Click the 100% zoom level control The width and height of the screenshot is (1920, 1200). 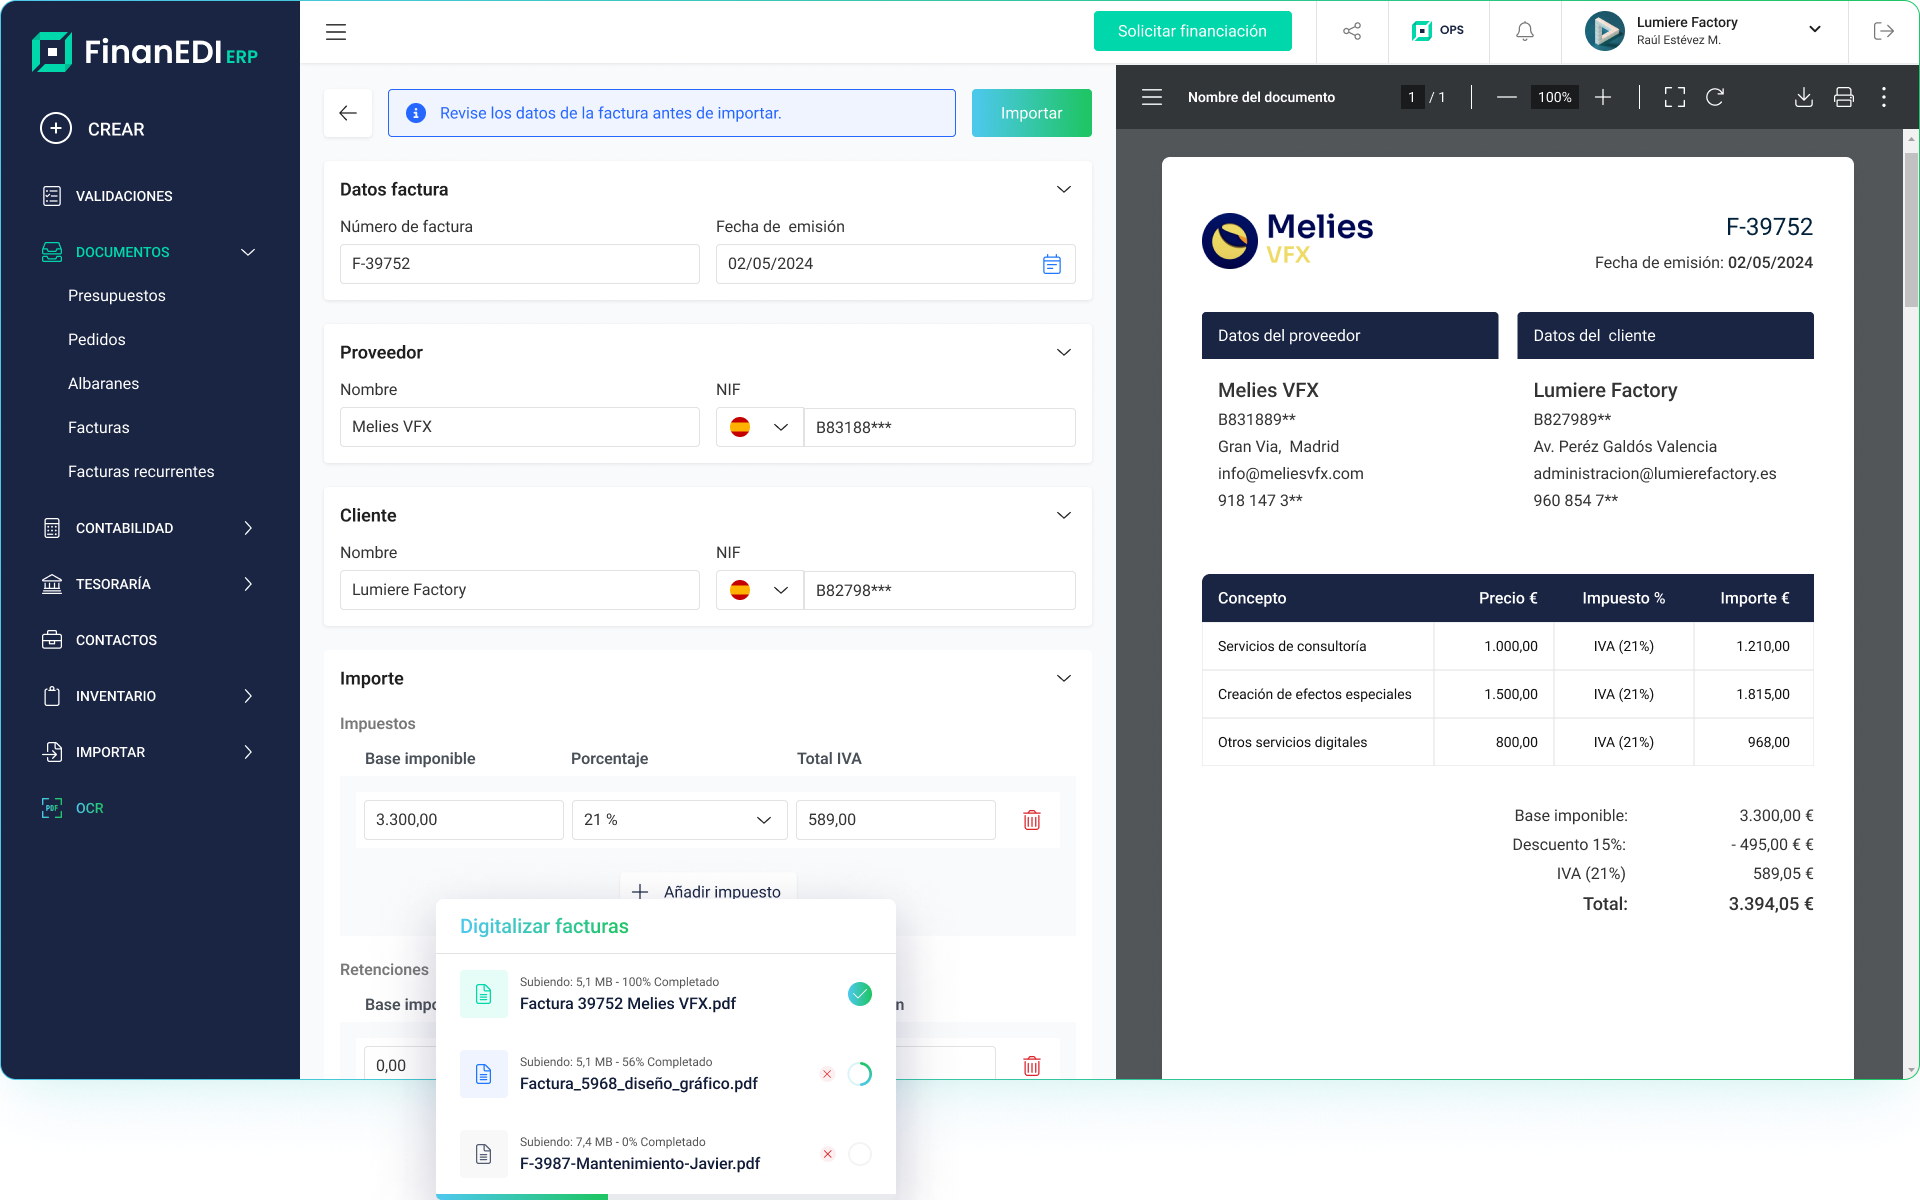coord(1554,97)
